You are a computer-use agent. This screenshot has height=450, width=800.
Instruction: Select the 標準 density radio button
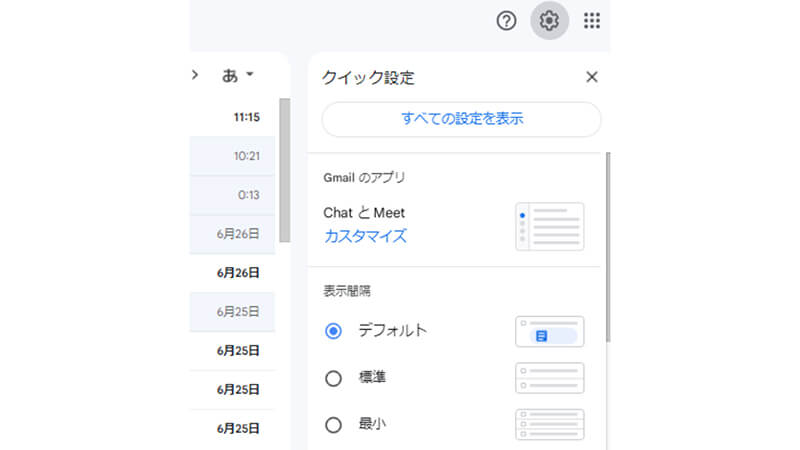(334, 378)
